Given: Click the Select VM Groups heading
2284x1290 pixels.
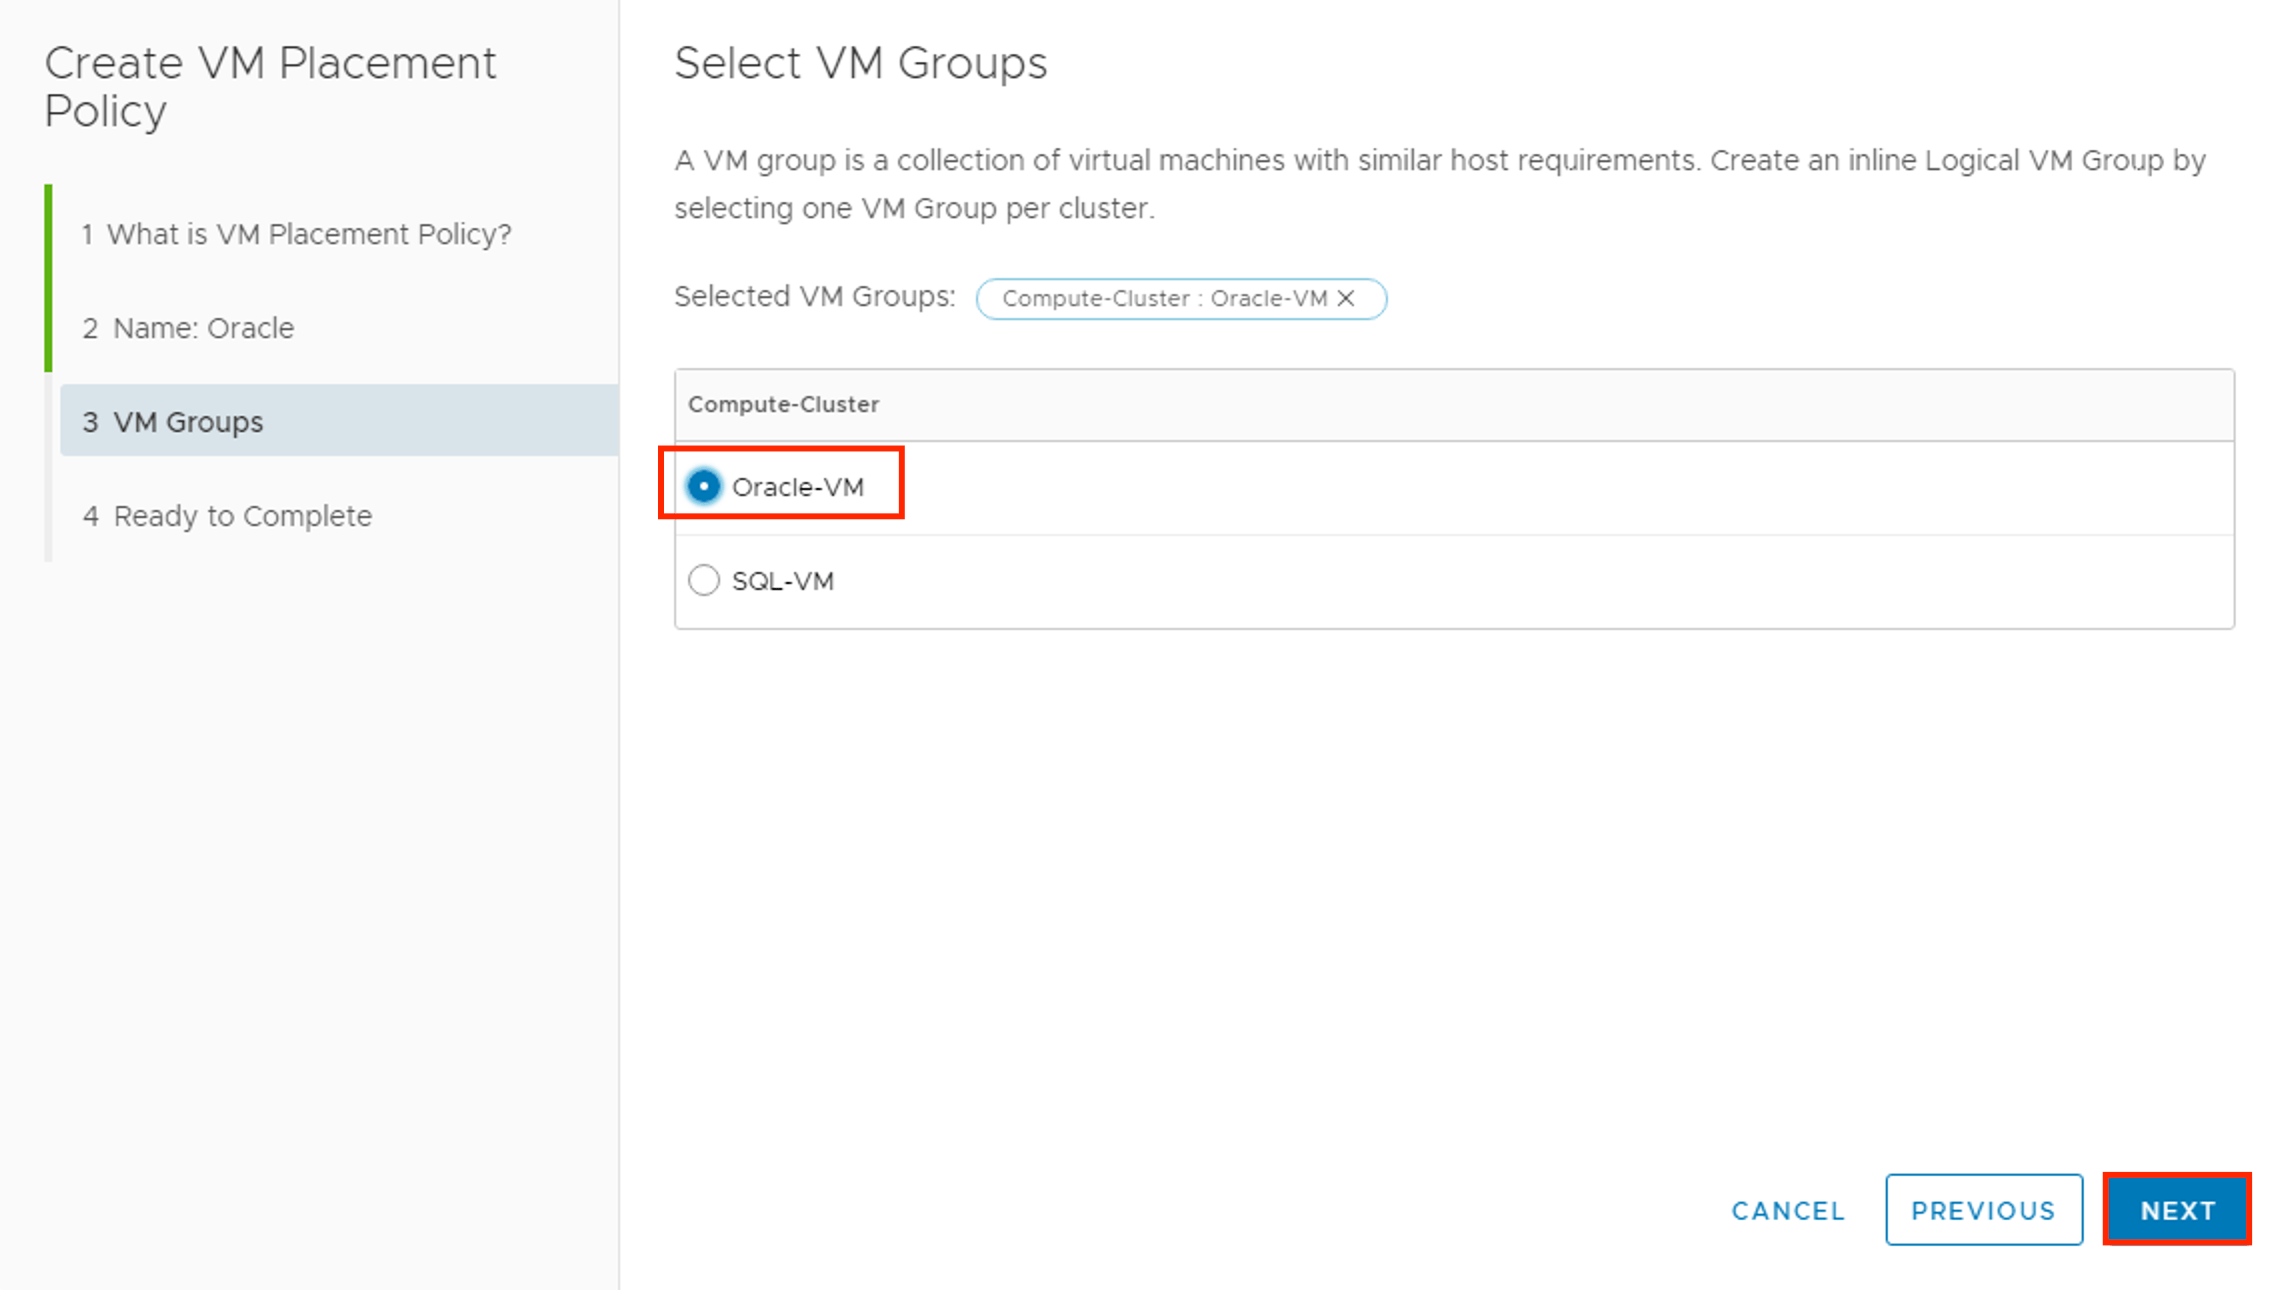Looking at the screenshot, I should pos(860,63).
